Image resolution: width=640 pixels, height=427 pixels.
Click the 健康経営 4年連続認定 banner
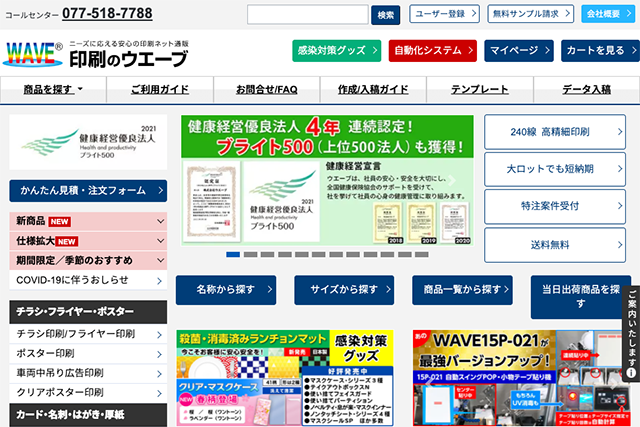(x=327, y=180)
